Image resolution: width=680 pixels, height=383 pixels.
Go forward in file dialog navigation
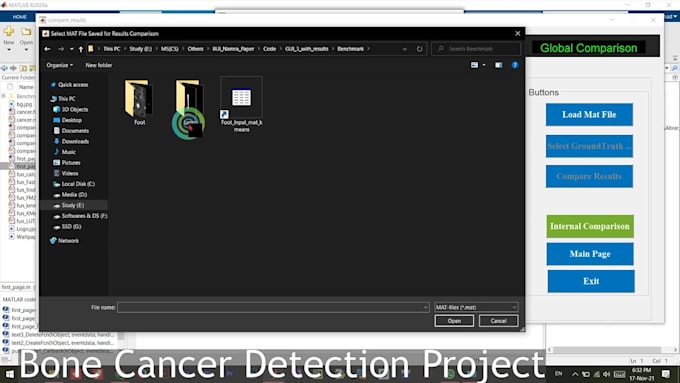[x=61, y=49]
